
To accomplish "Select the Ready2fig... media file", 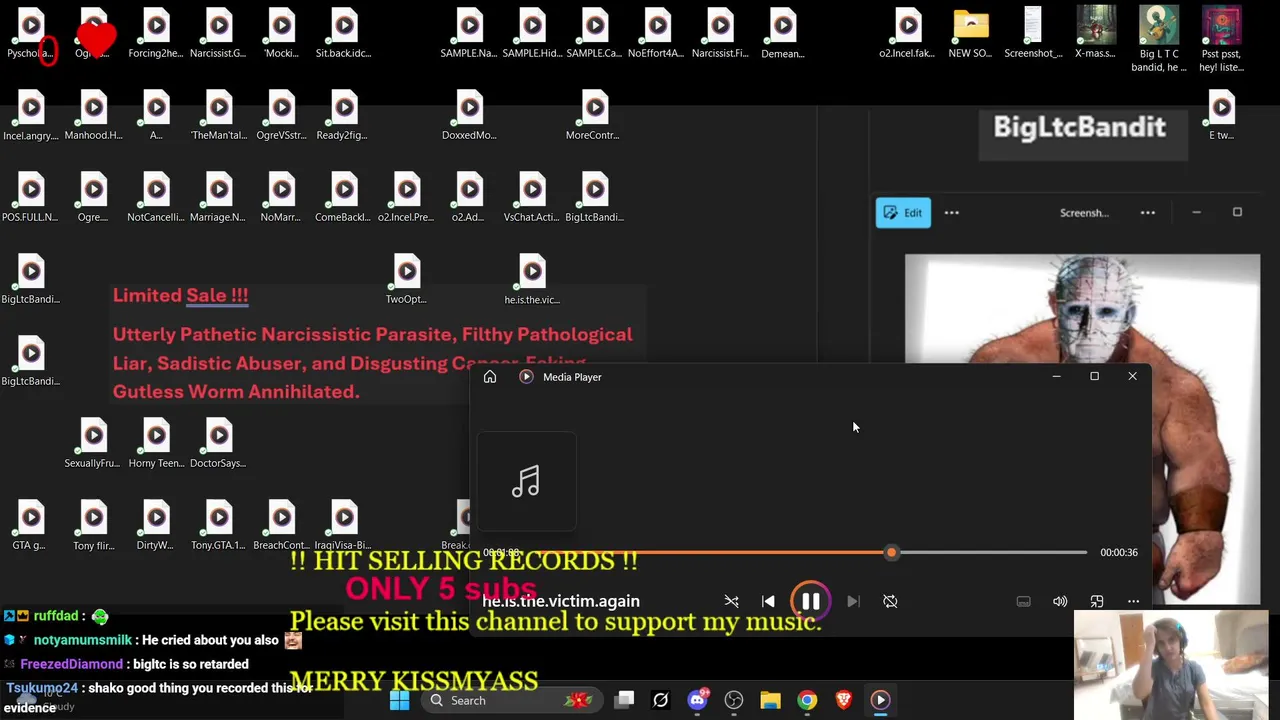I will [x=344, y=116].
